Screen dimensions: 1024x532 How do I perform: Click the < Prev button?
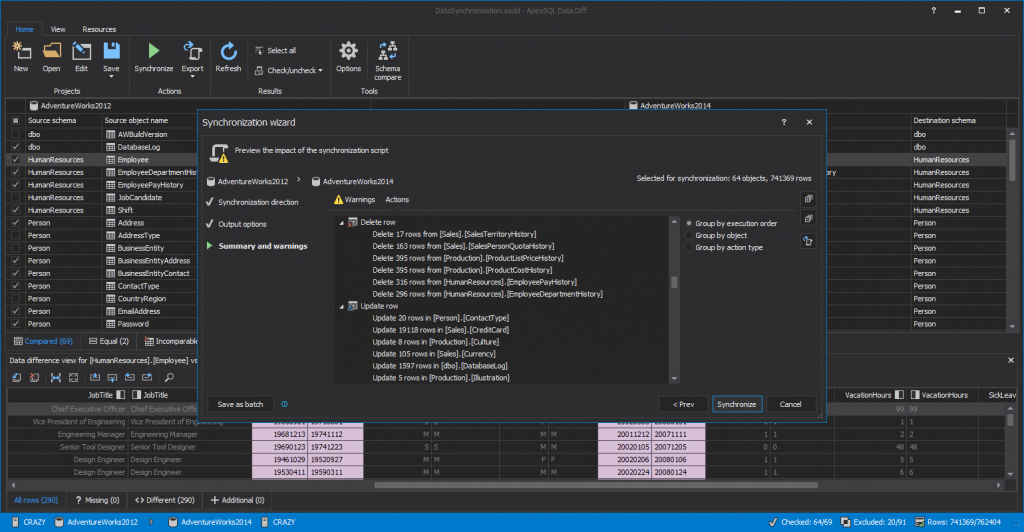[x=682, y=404]
